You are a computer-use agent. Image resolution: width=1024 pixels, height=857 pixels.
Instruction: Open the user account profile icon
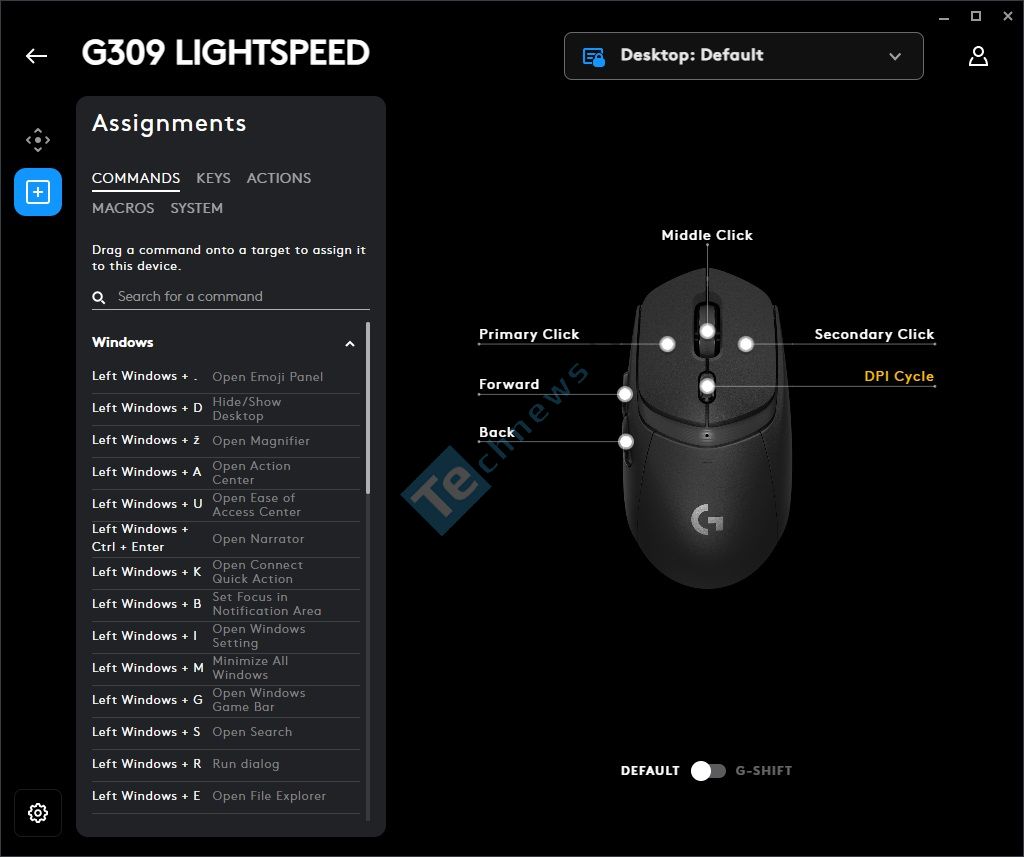pos(978,56)
